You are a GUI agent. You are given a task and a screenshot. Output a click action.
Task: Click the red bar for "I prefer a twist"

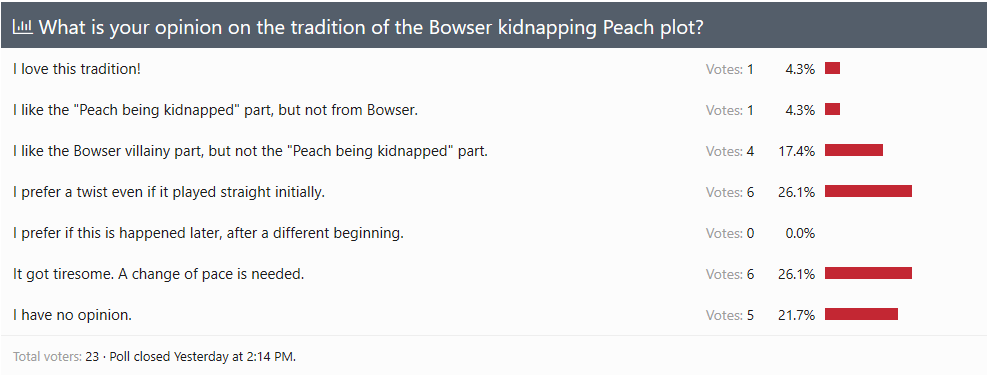(868, 191)
